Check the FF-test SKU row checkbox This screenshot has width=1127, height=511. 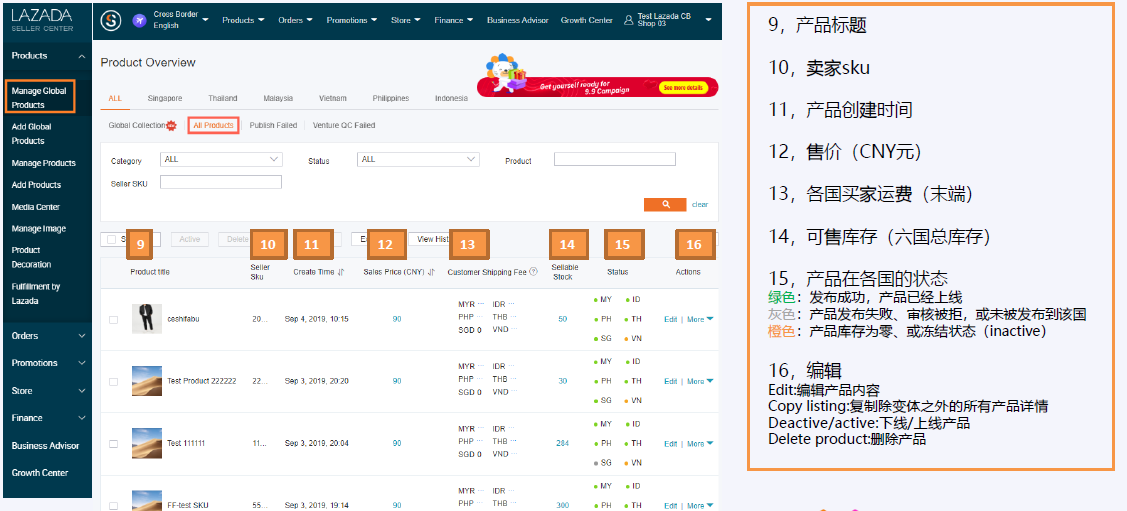coord(114,505)
